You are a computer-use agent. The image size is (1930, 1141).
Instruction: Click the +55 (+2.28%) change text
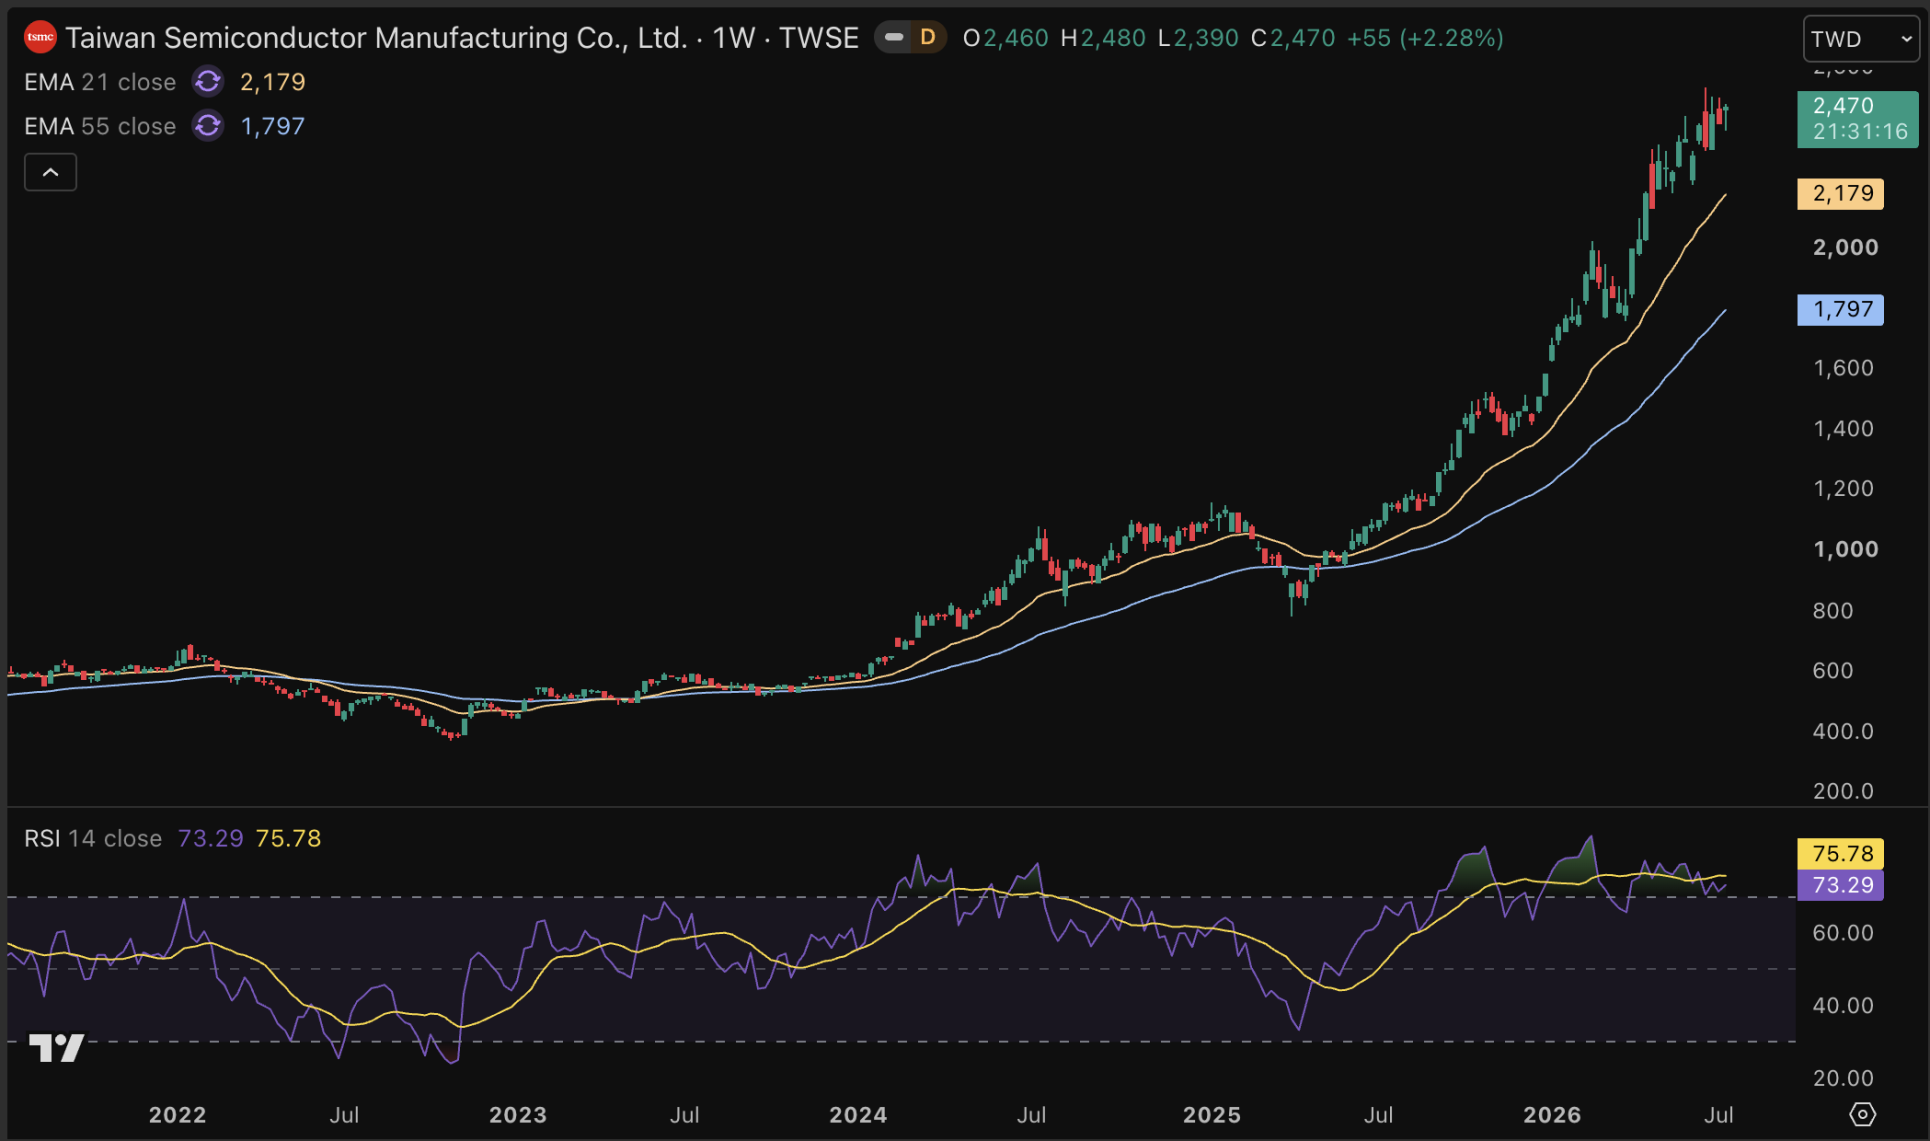click(x=1425, y=38)
